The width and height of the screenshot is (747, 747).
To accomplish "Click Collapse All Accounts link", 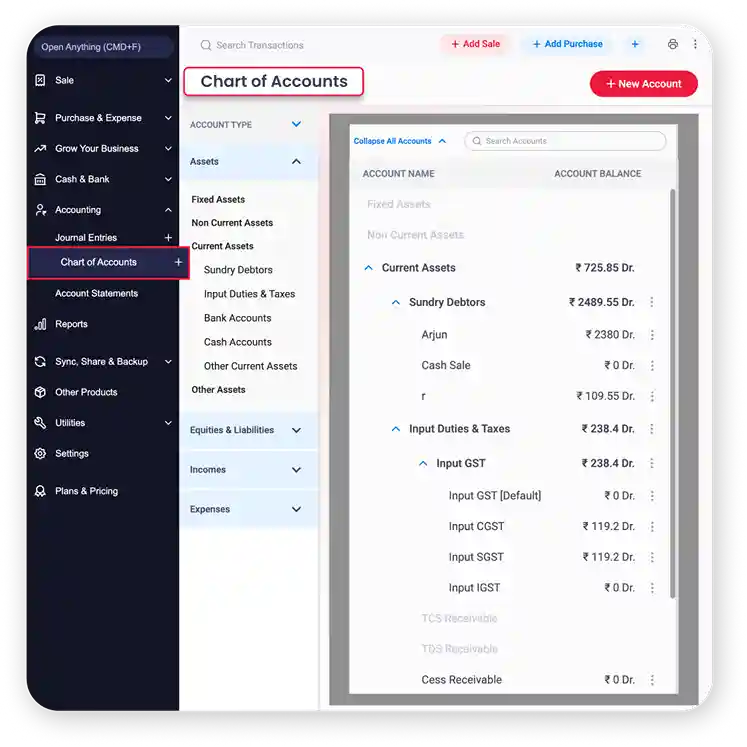I will click(x=399, y=141).
